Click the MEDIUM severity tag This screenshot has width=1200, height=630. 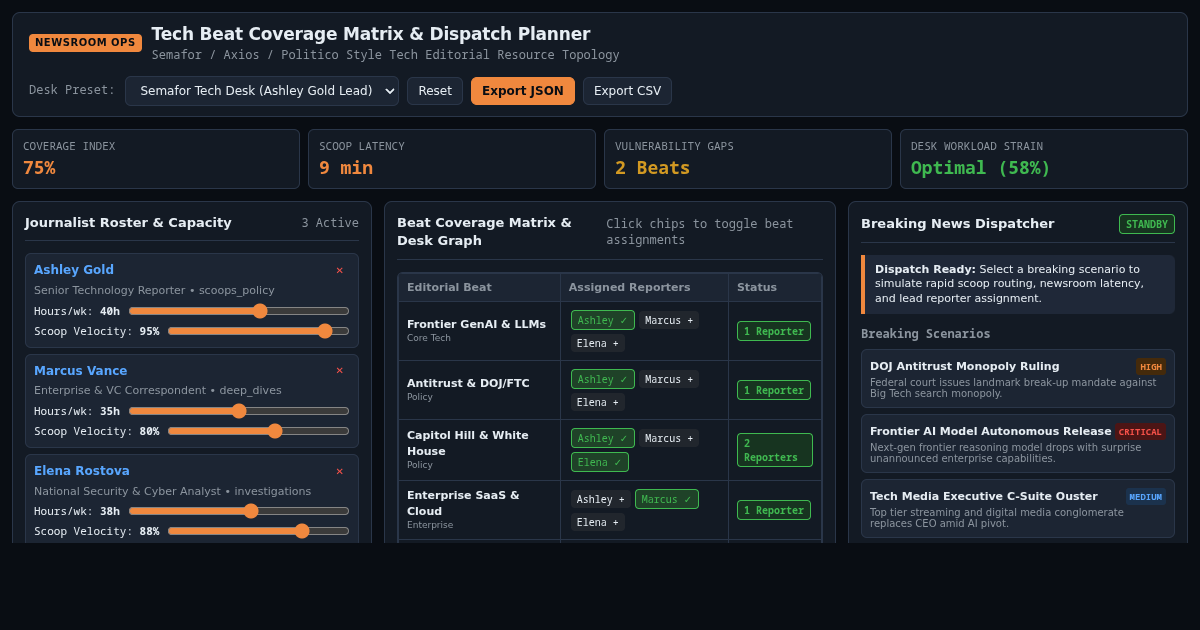[x=1146, y=497]
